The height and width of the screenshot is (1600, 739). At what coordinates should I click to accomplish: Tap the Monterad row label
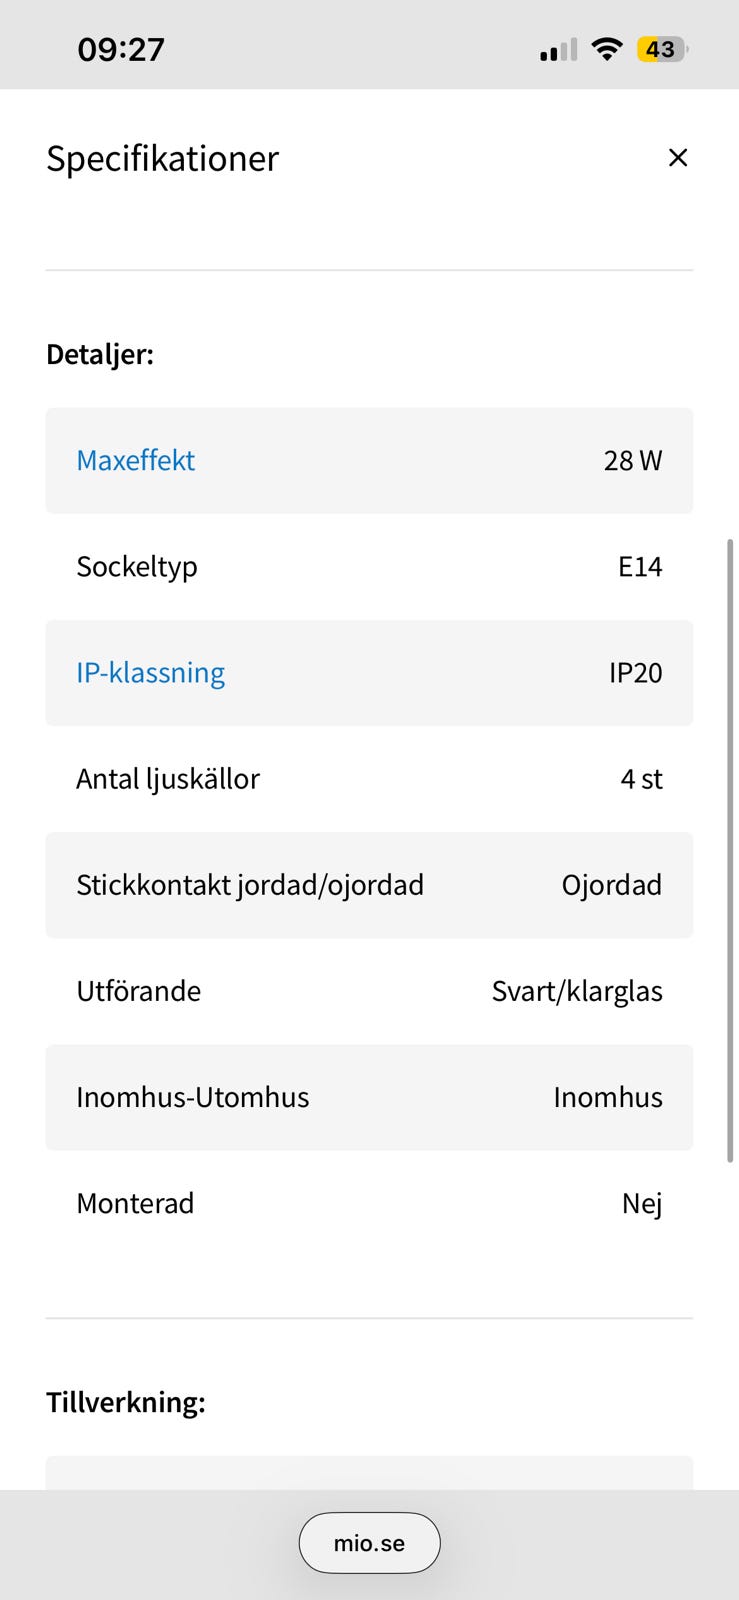click(135, 1203)
